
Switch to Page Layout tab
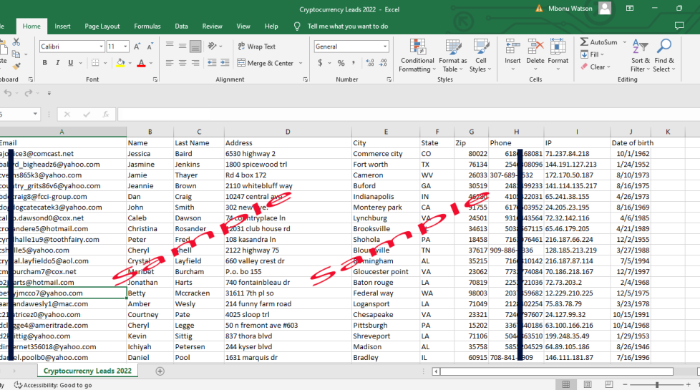point(102,26)
